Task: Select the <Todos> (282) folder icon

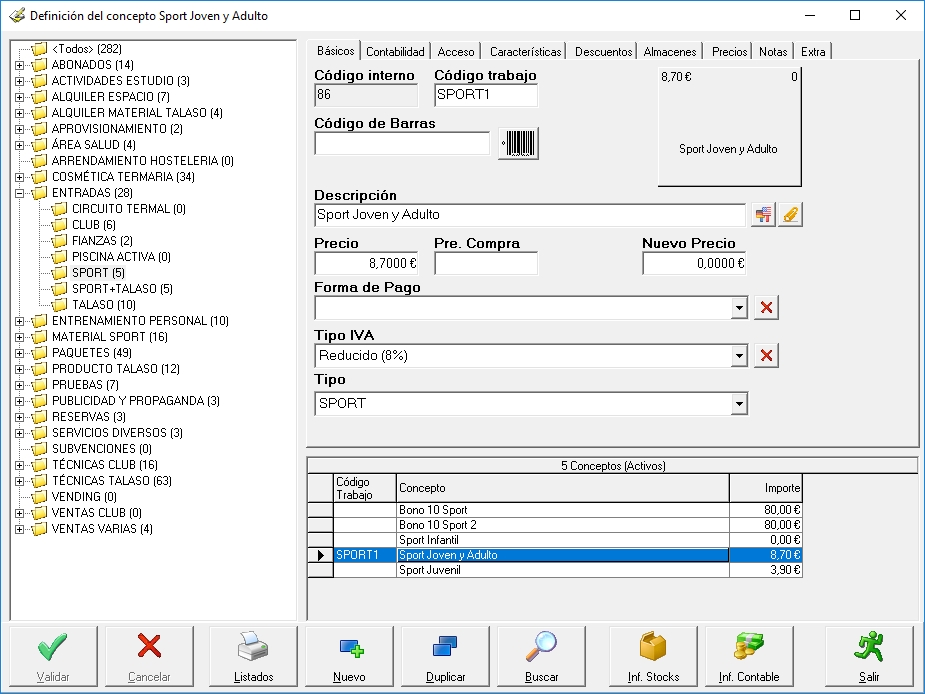Action: 39,48
